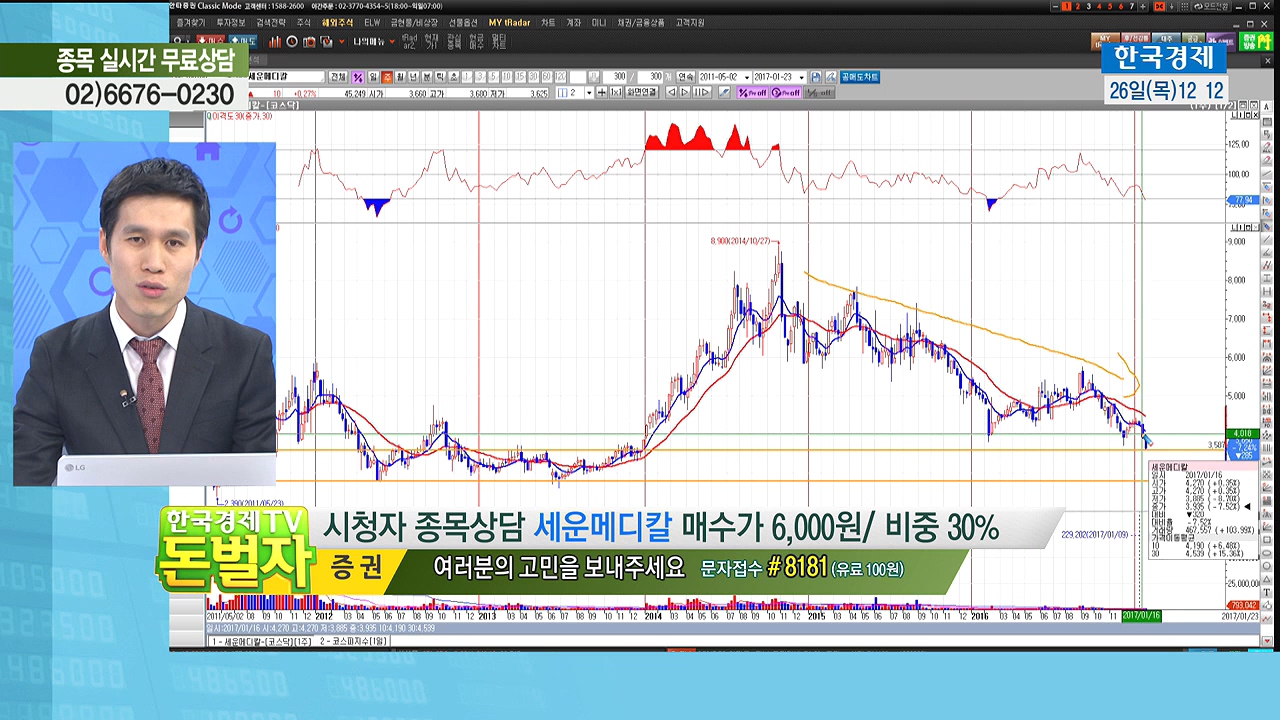
Task: Click the 화면연결 button
Action: [642, 93]
